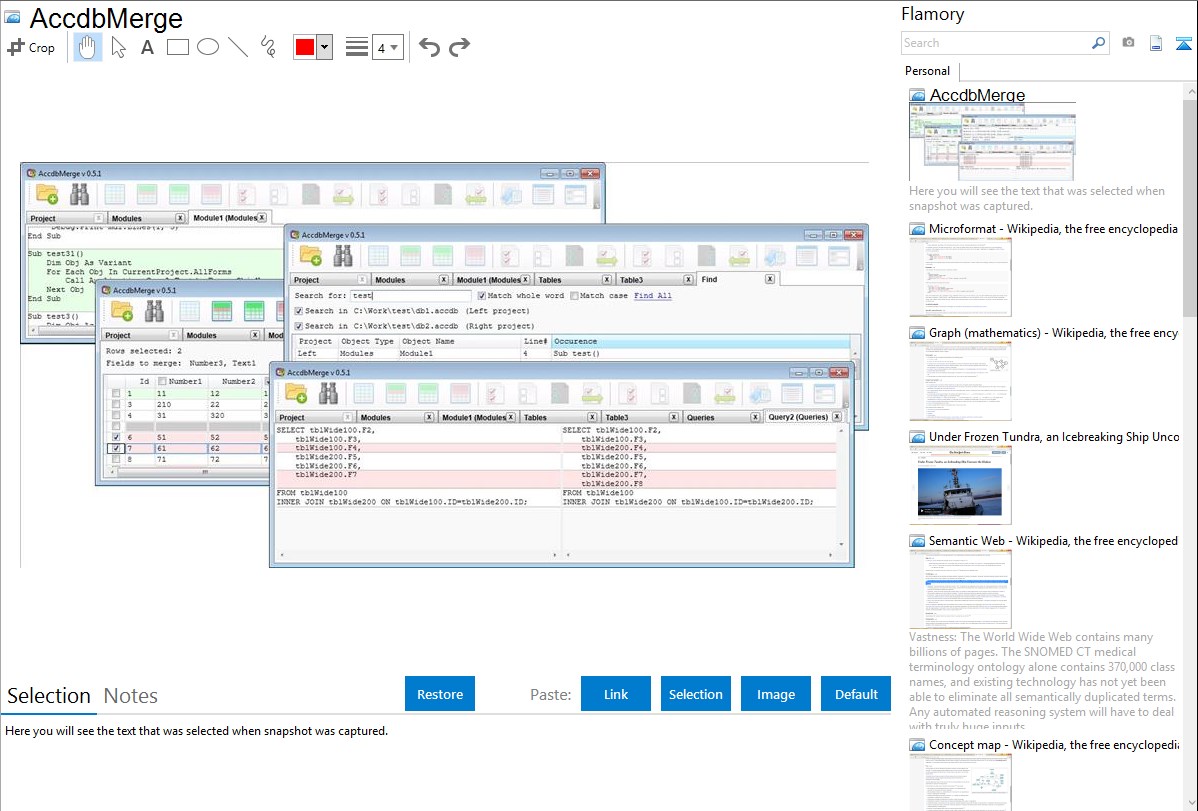This screenshot has width=1198, height=811.
Task: Toggle the Match case checkbox
Action: [574, 296]
